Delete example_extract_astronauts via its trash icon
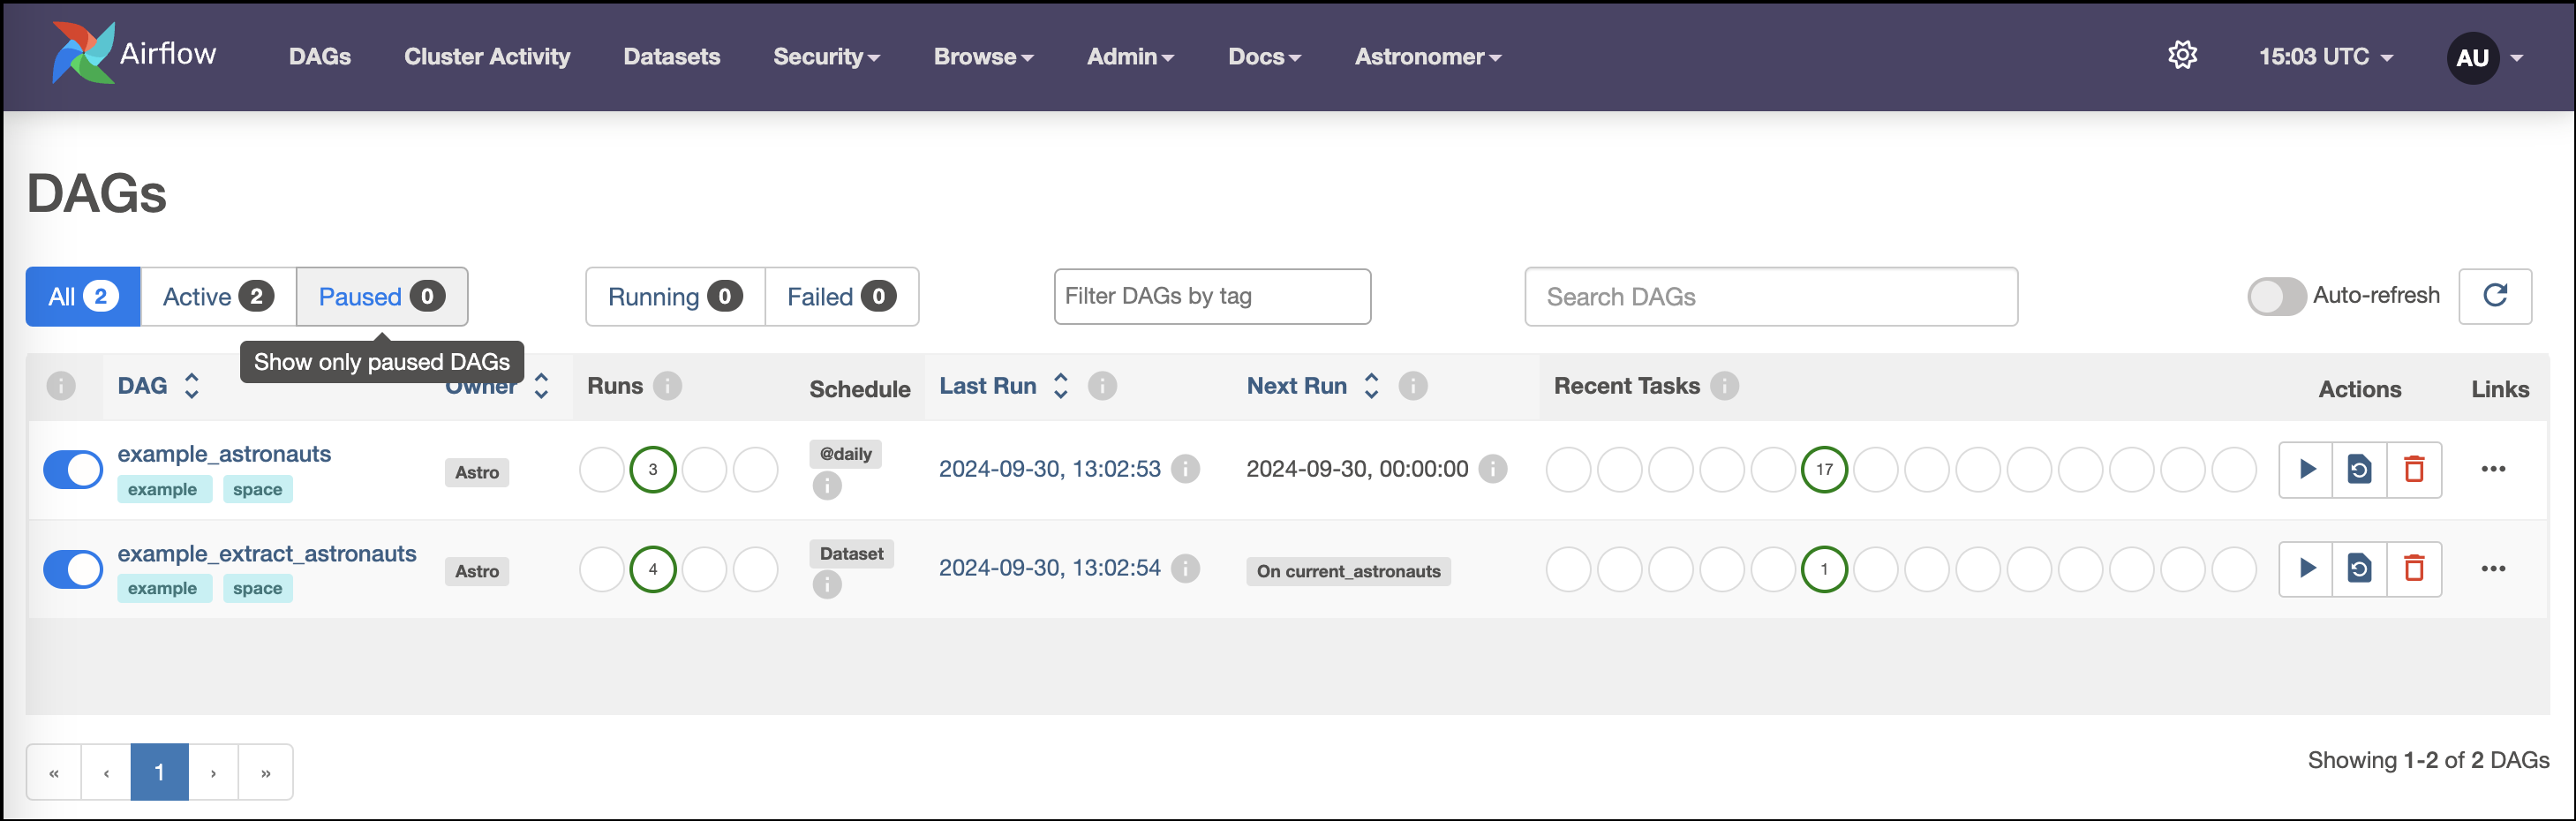This screenshot has width=2576, height=821. coord(2414,568)
